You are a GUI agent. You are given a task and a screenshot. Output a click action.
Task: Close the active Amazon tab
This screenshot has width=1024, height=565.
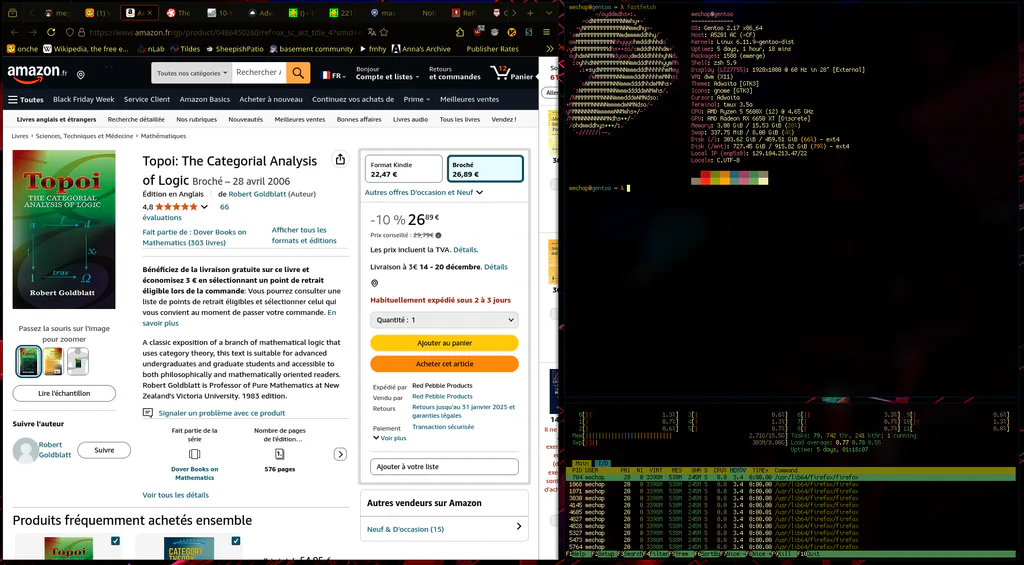[x=152, y=12]
